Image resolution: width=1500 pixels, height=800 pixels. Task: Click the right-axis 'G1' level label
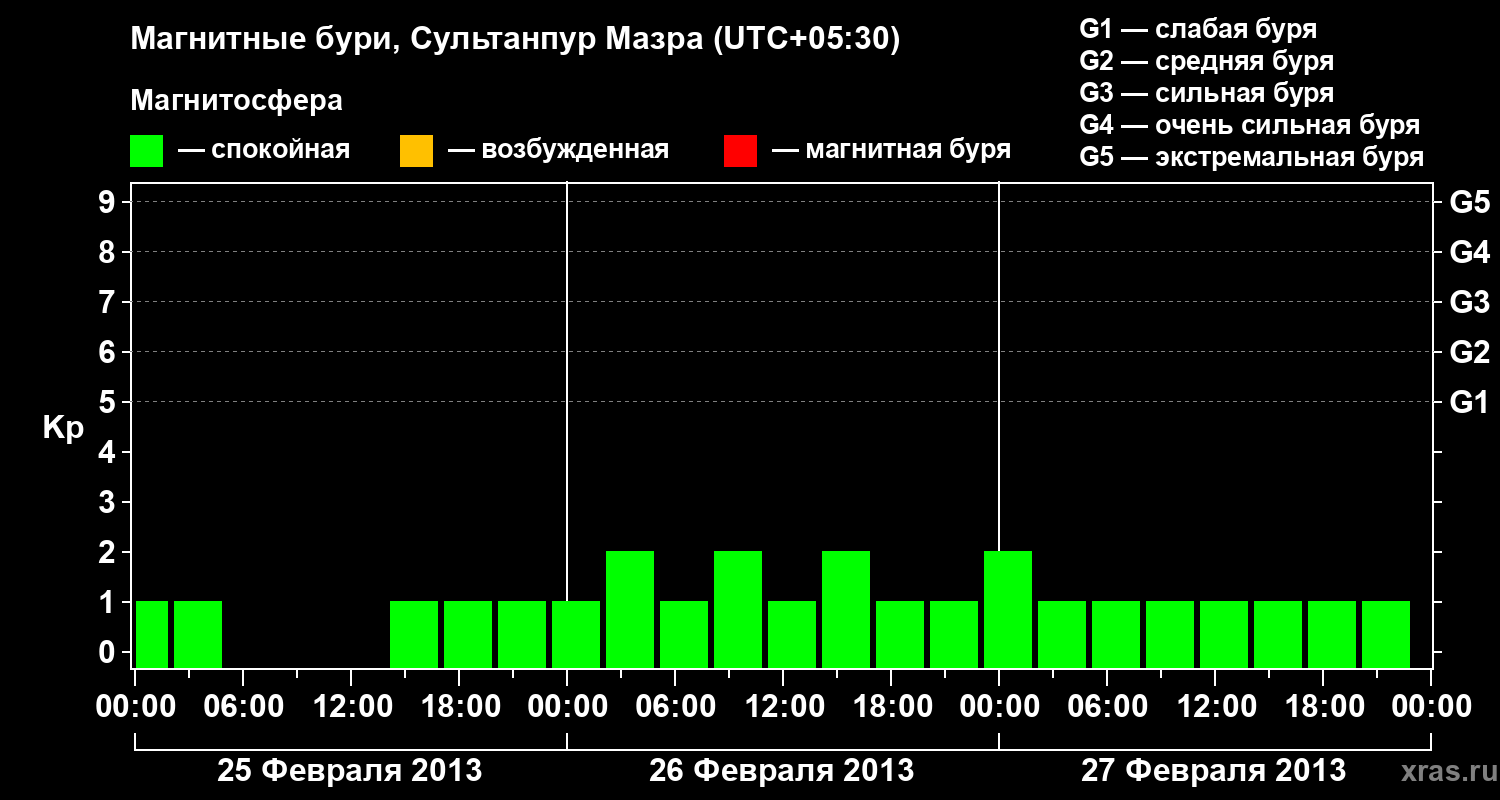click(x=1470, y=402)
